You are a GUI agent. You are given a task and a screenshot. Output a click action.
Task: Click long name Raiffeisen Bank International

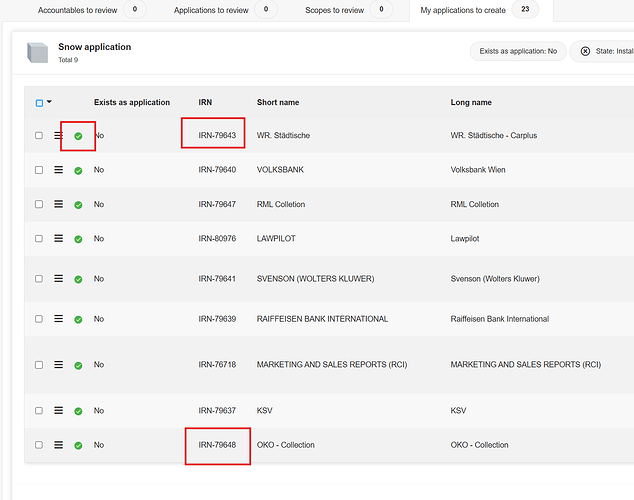[500, 319]
